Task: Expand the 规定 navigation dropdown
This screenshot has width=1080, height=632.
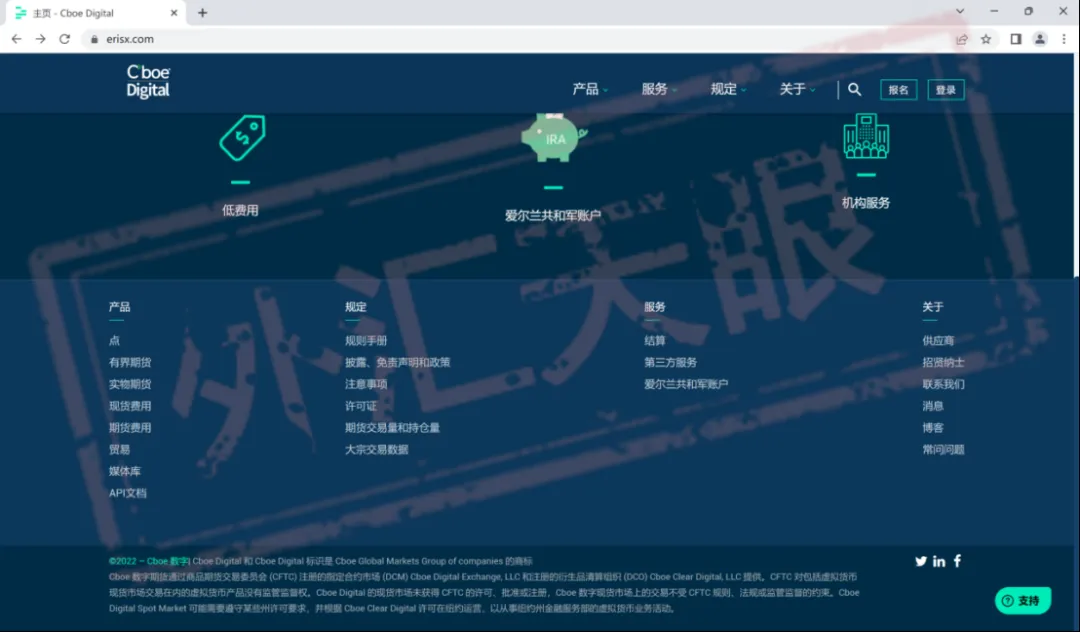Action: pos(728,89)
